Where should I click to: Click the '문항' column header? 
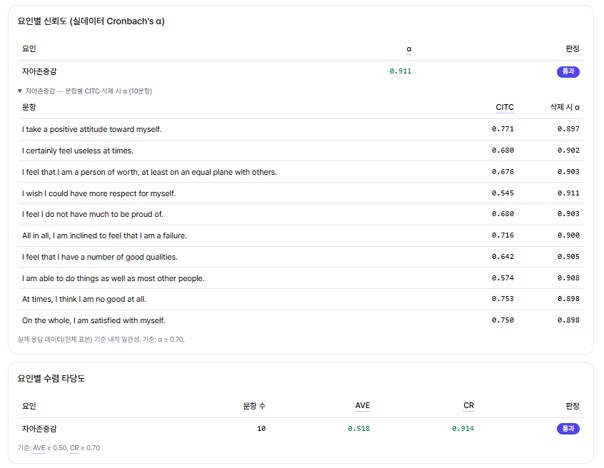pos(29,107)
